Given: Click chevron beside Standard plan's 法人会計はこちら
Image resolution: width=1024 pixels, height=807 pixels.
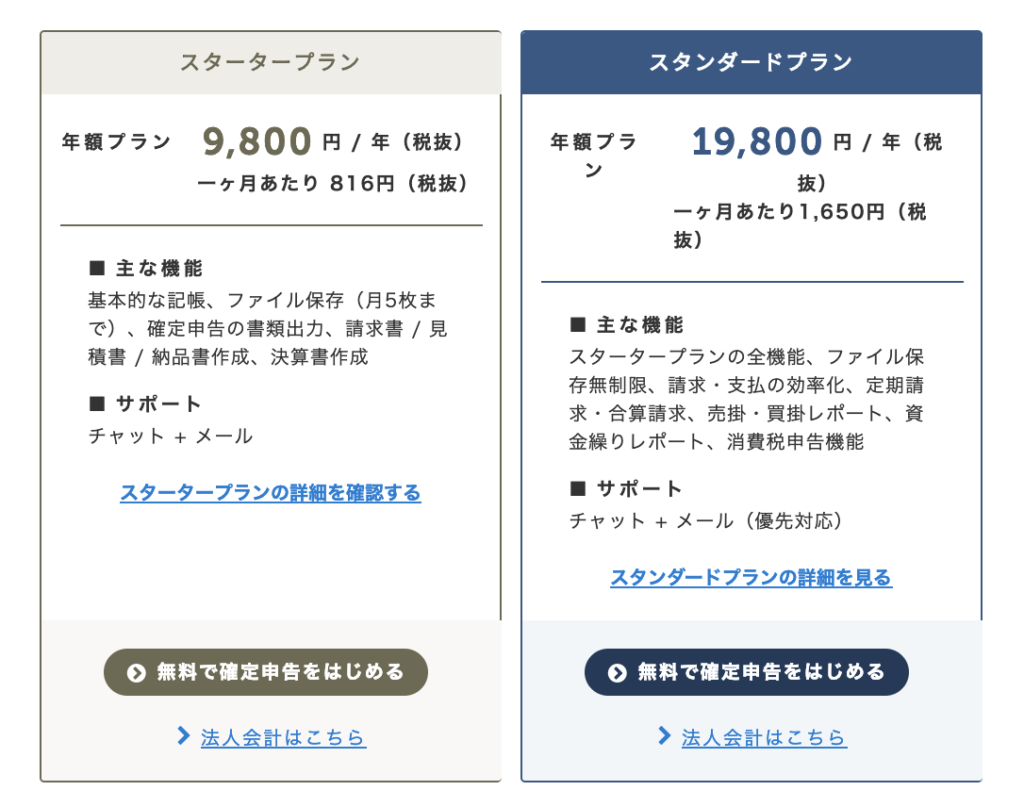Looking at the screenshot, I should click(664, 736).
